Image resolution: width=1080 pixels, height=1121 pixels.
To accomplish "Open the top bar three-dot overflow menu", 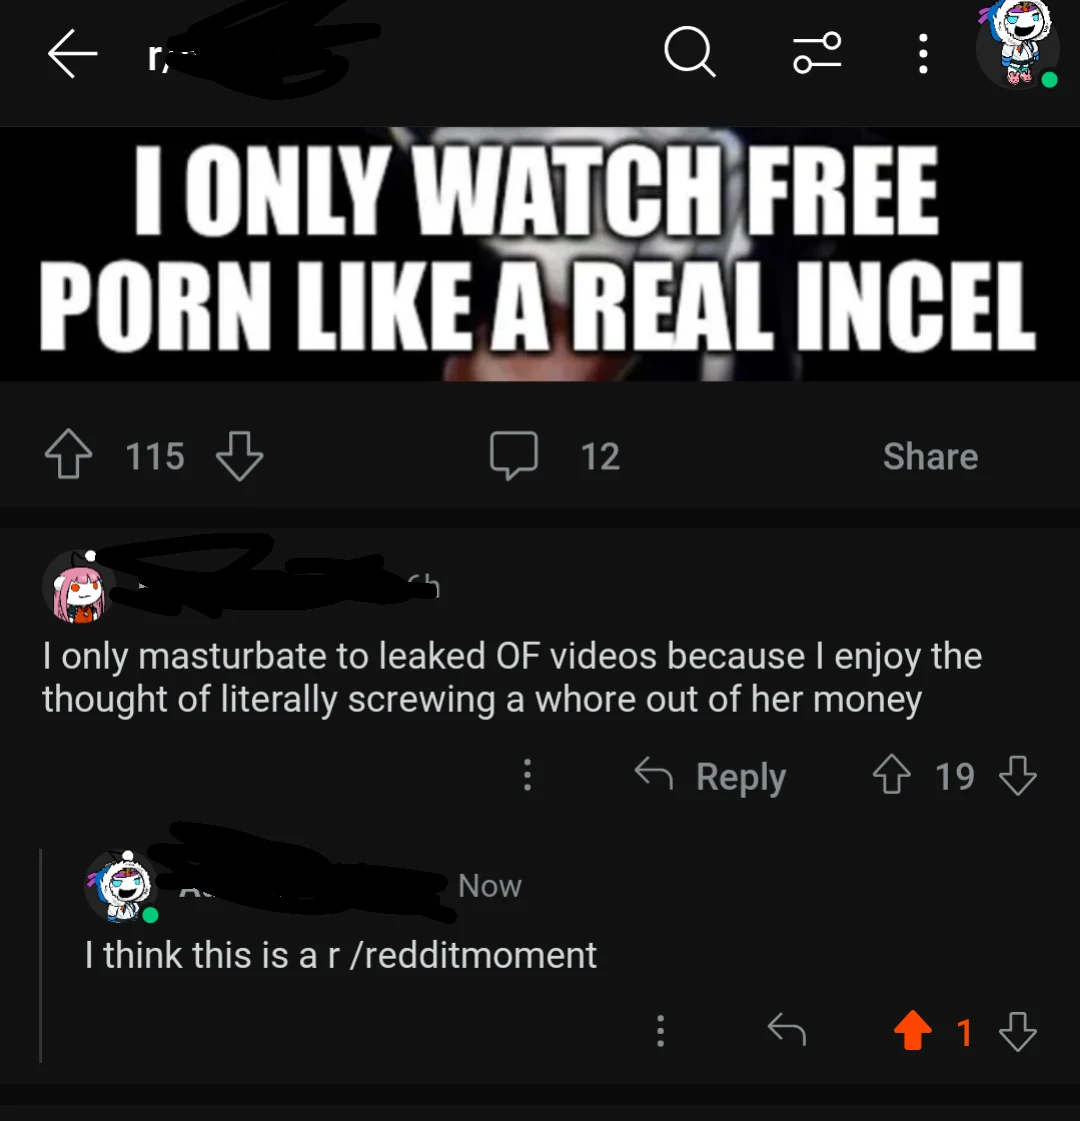I will pyautogui.click(x=923, y=54).
